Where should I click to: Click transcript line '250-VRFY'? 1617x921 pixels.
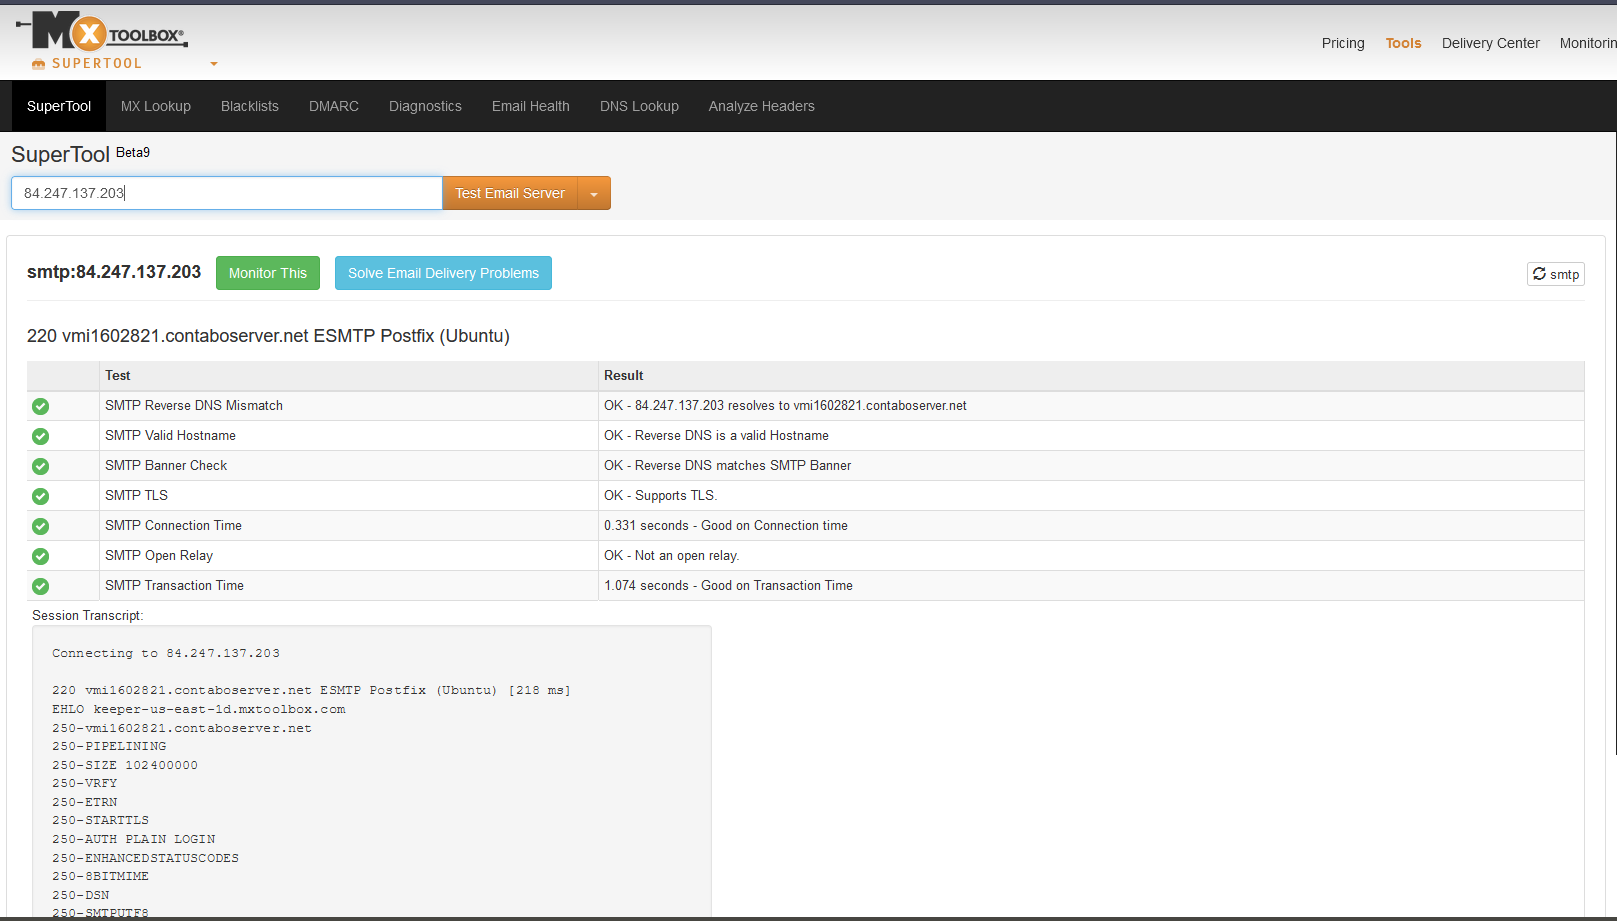pos(85,784)
